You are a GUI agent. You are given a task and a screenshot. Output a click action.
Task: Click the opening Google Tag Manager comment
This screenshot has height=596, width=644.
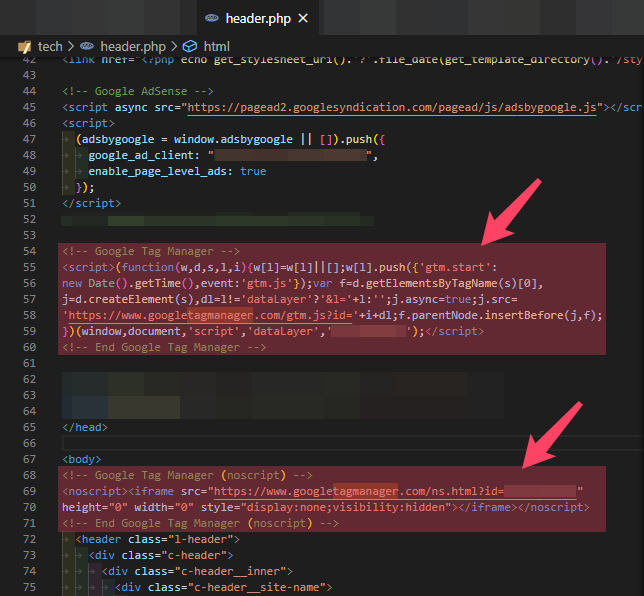pos(151,251)
